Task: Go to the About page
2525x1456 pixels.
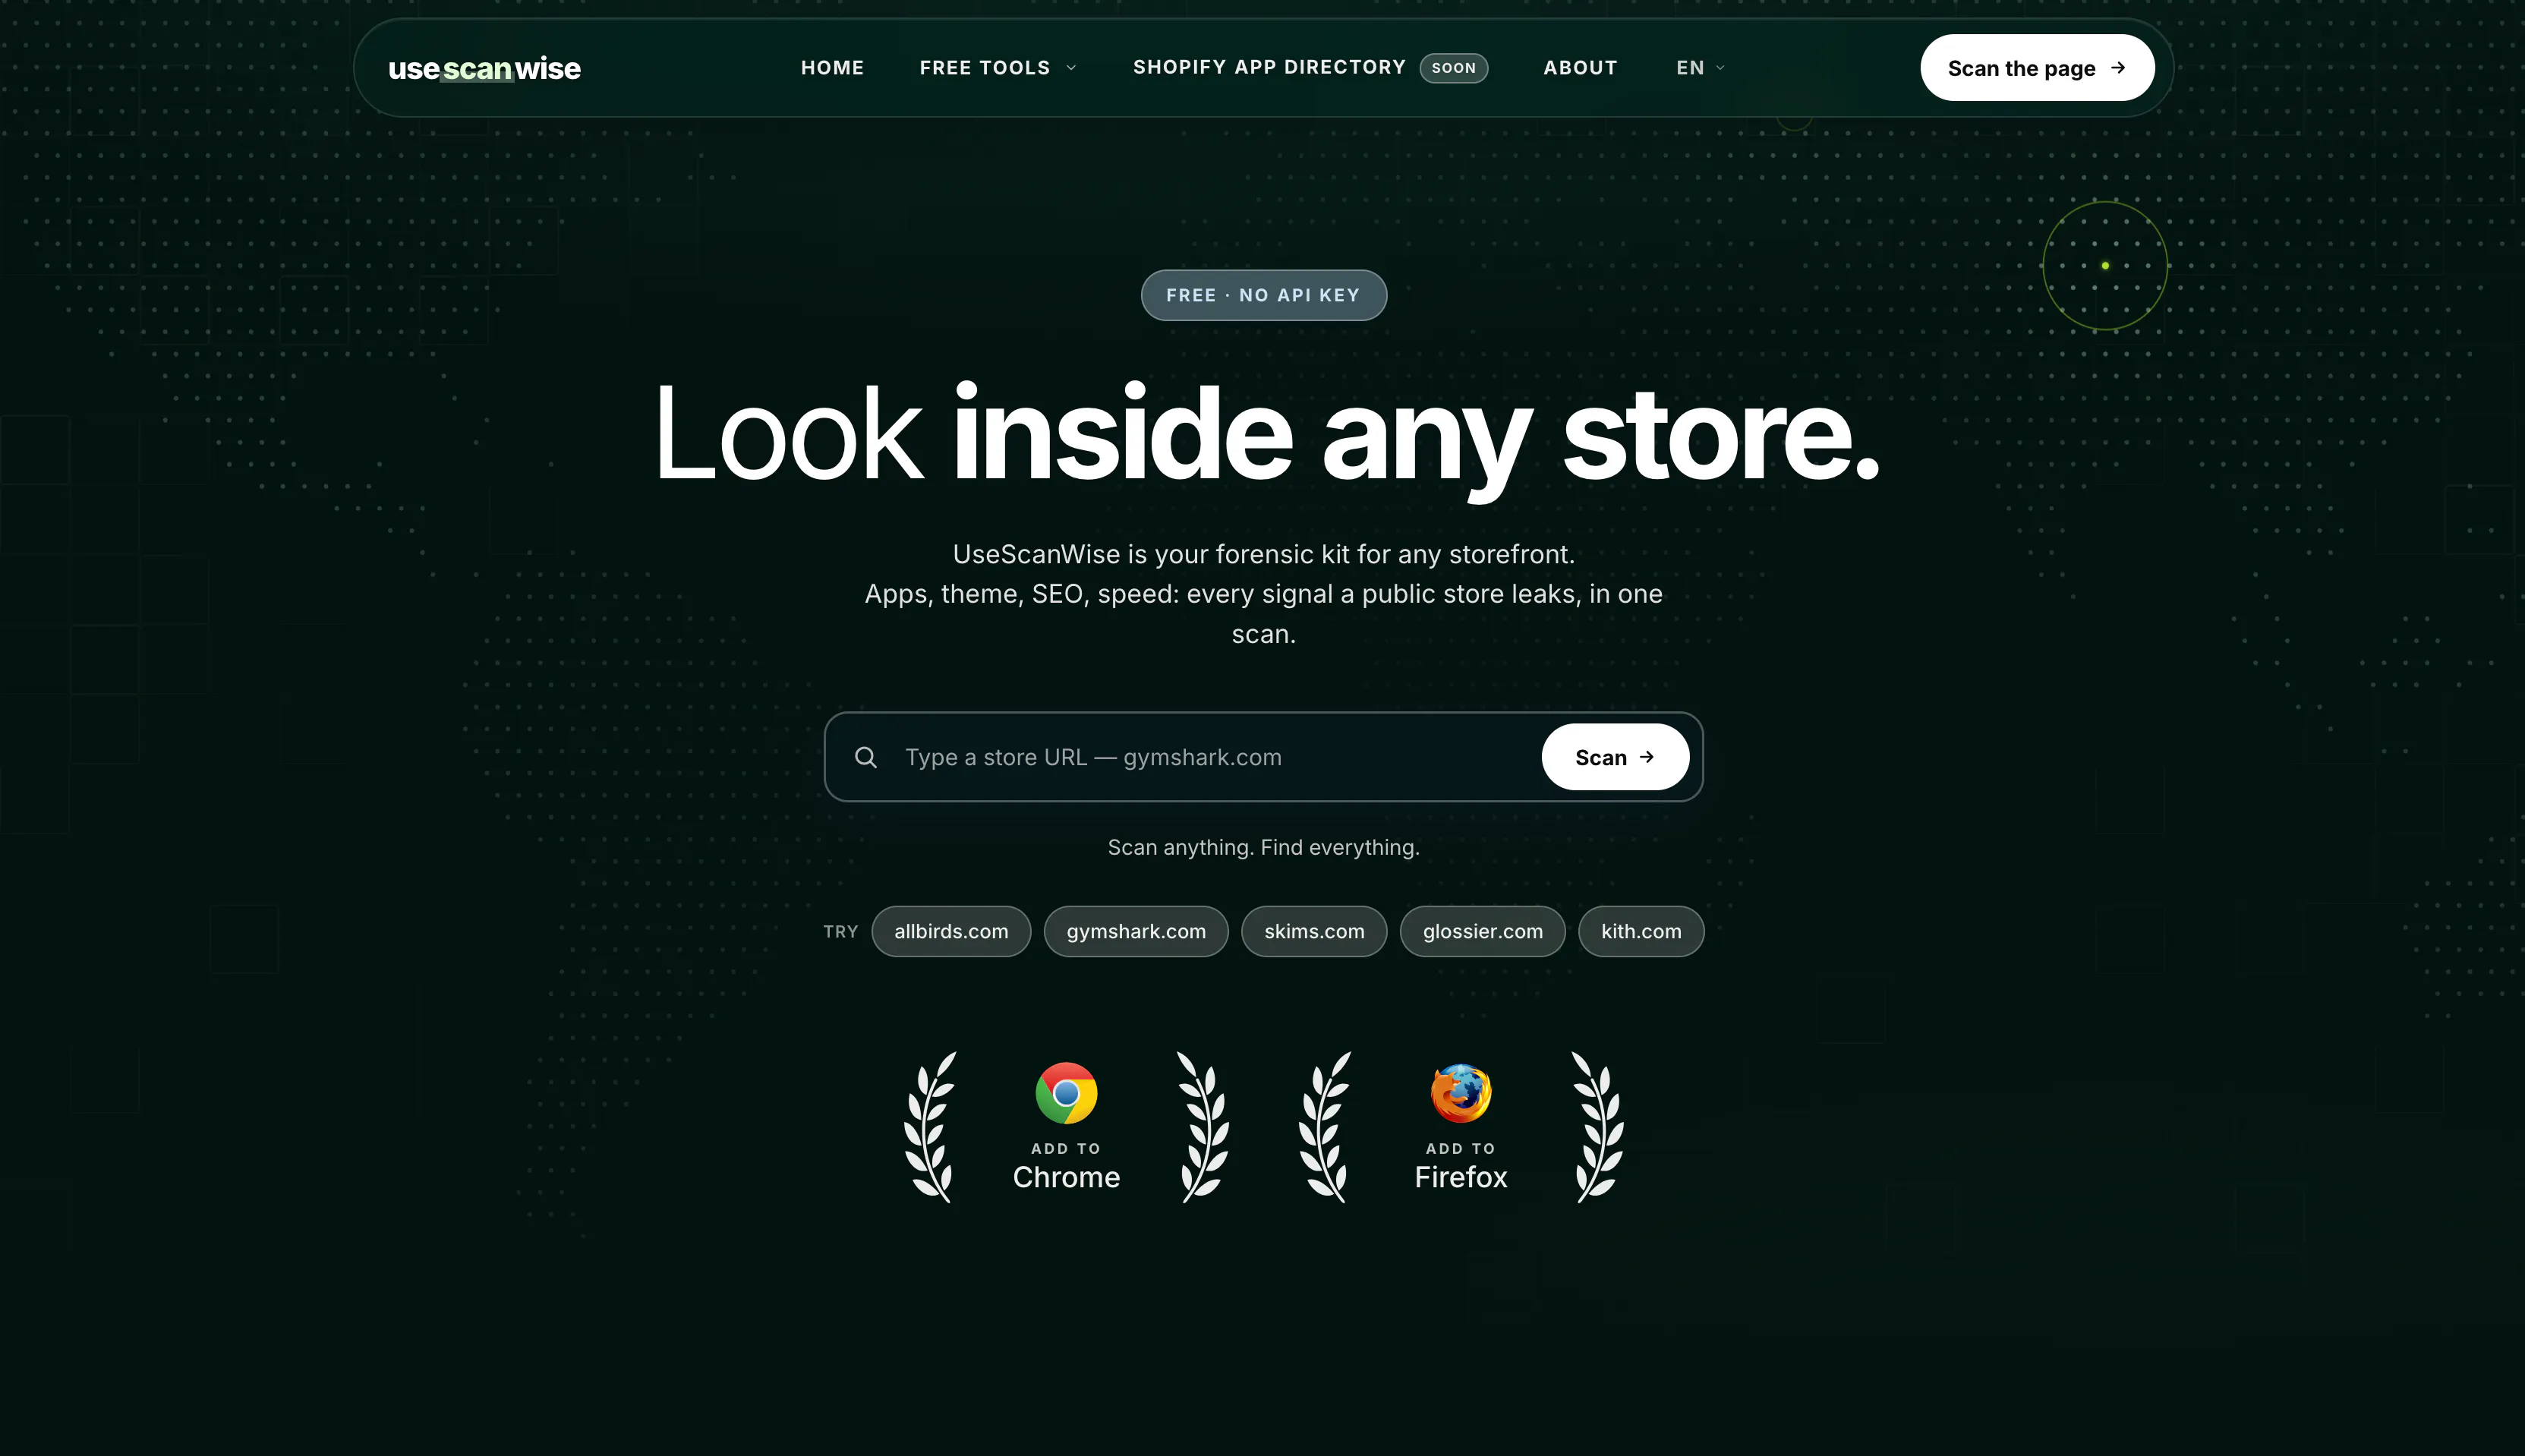Action: point(1580,68)
